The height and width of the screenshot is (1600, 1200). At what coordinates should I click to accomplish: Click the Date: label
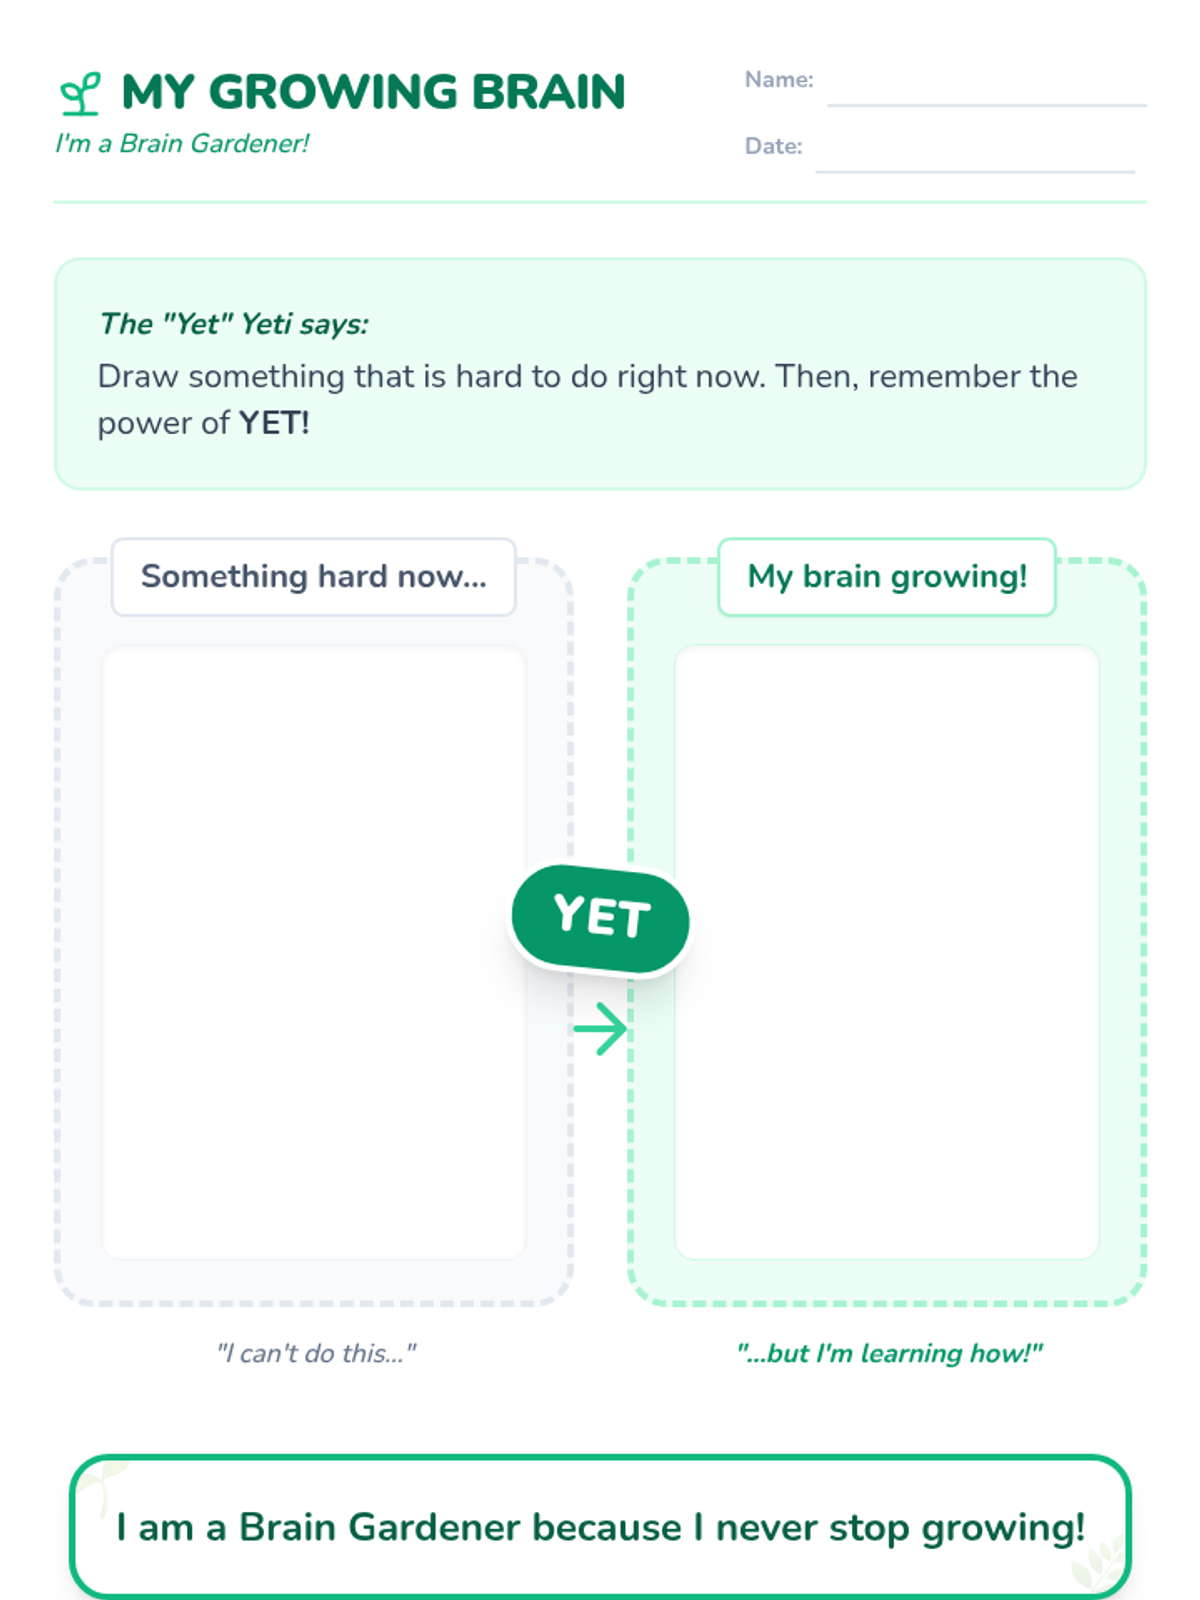click(773, 146)
